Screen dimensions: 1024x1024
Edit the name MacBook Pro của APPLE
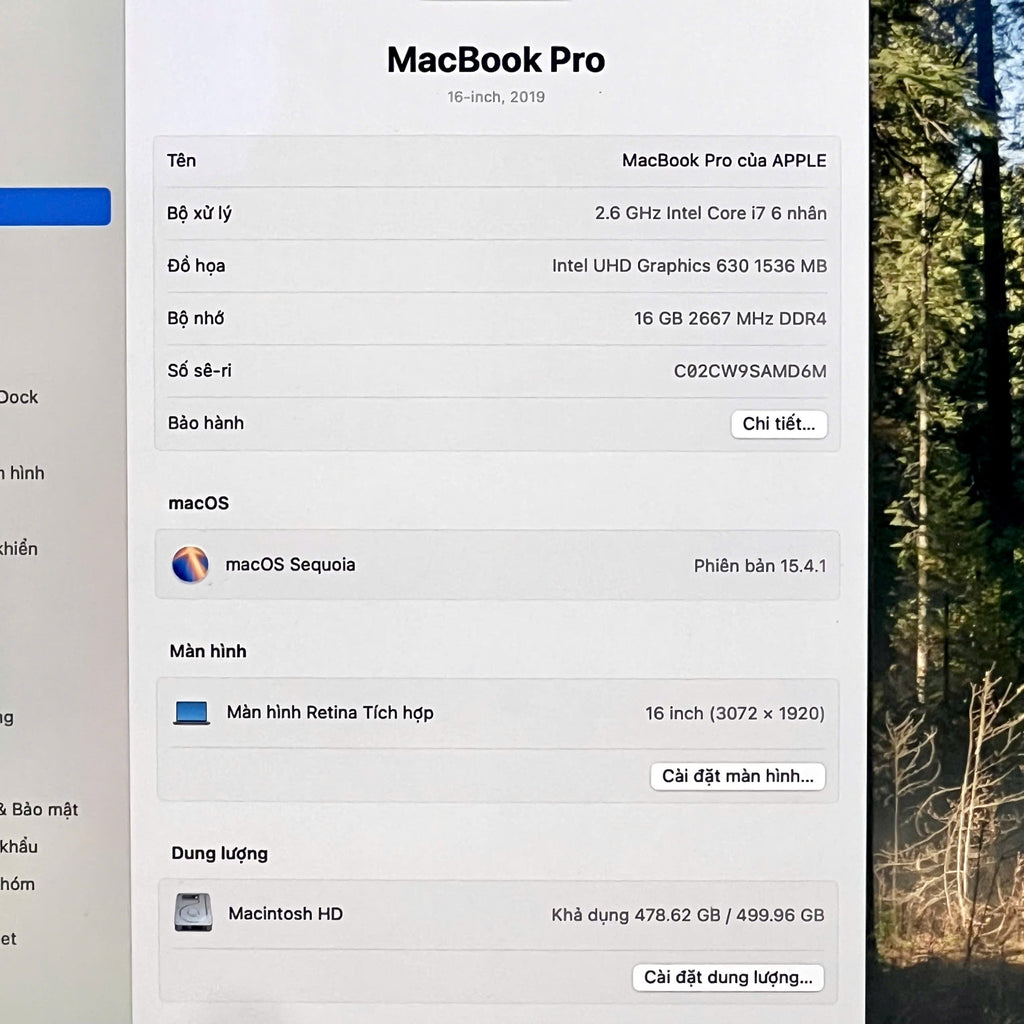point(723,161)
